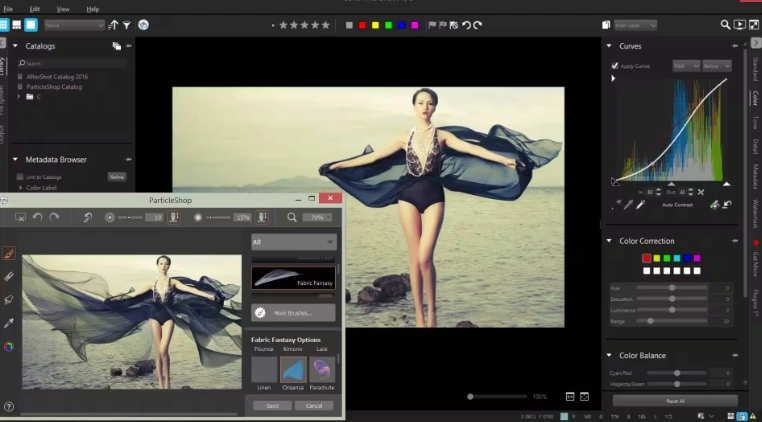The width and height of the screenshot is (762, 422).
Task: Toggle pressure control beside brush size 19
Action: click(173, 217)
